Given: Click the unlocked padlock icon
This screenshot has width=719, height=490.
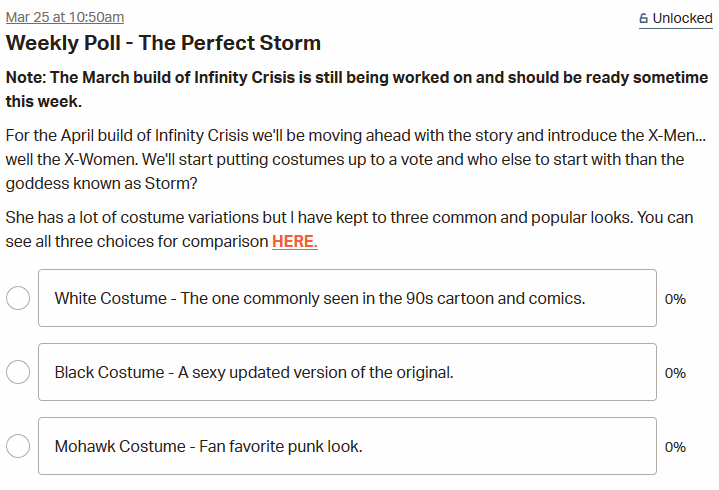Looking at the screenshot, I should point(643,18).
